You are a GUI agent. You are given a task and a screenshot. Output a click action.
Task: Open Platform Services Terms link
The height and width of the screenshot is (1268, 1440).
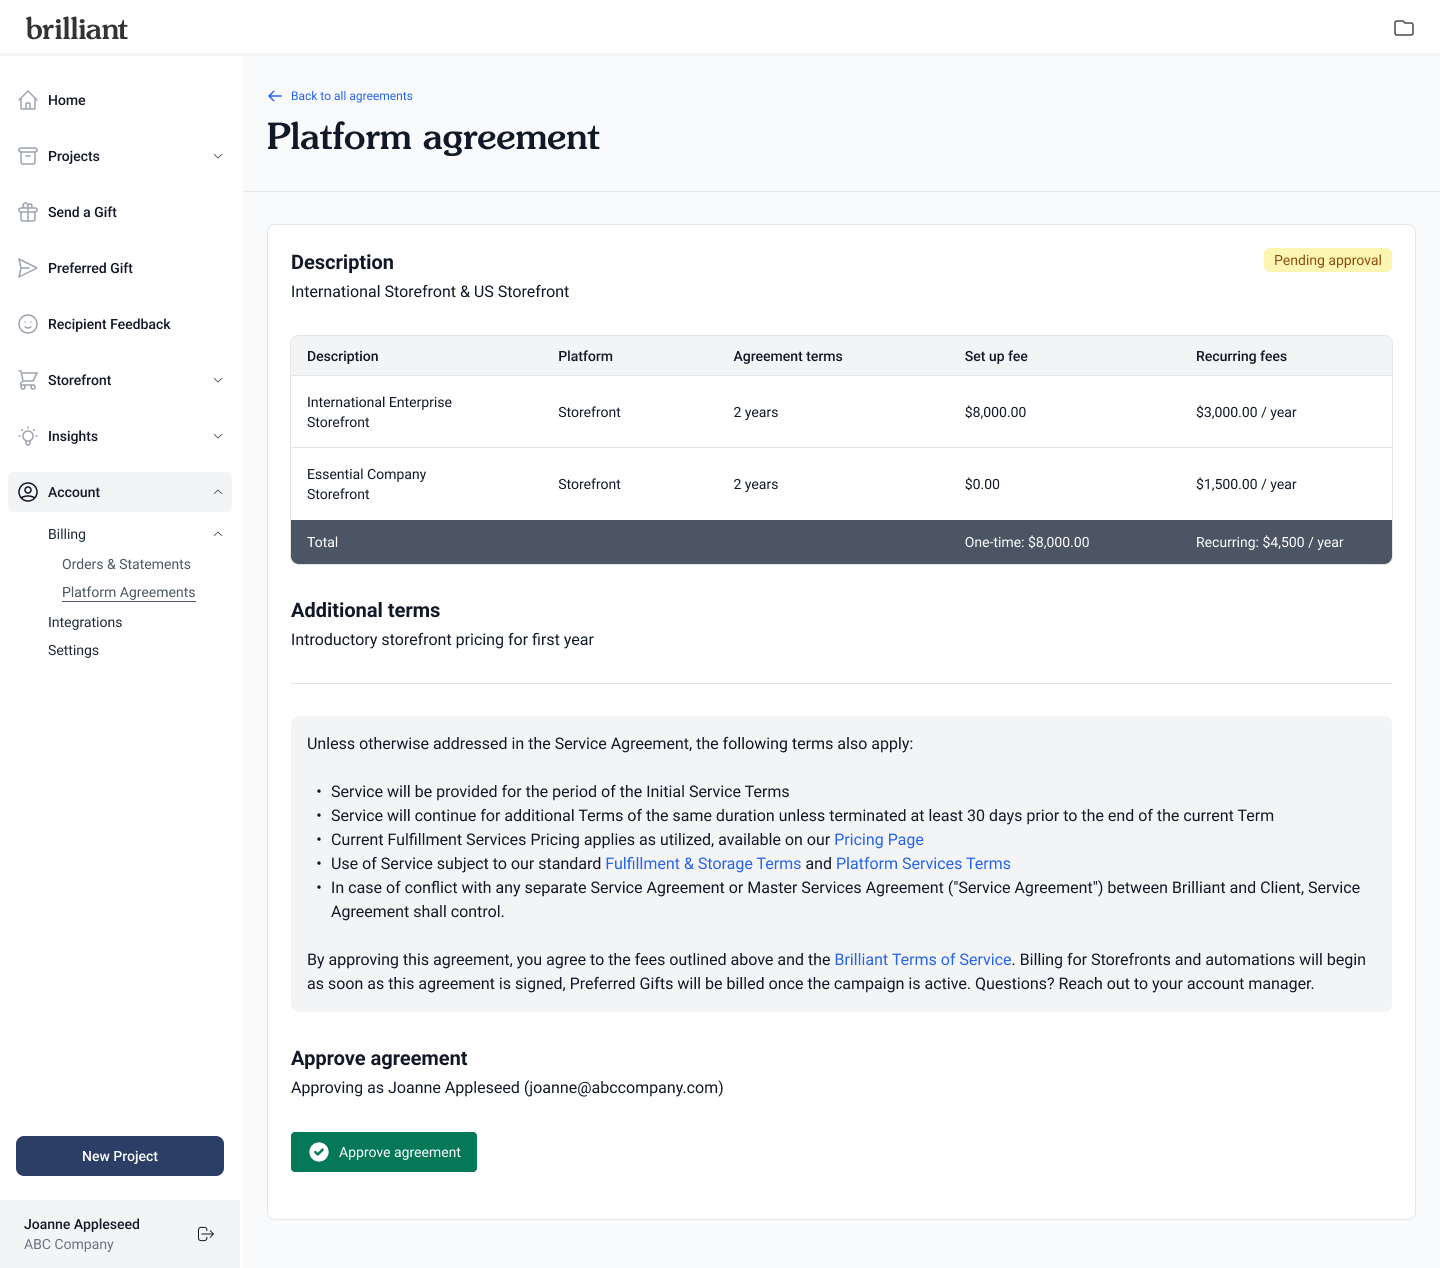click(x=923, y=864)
